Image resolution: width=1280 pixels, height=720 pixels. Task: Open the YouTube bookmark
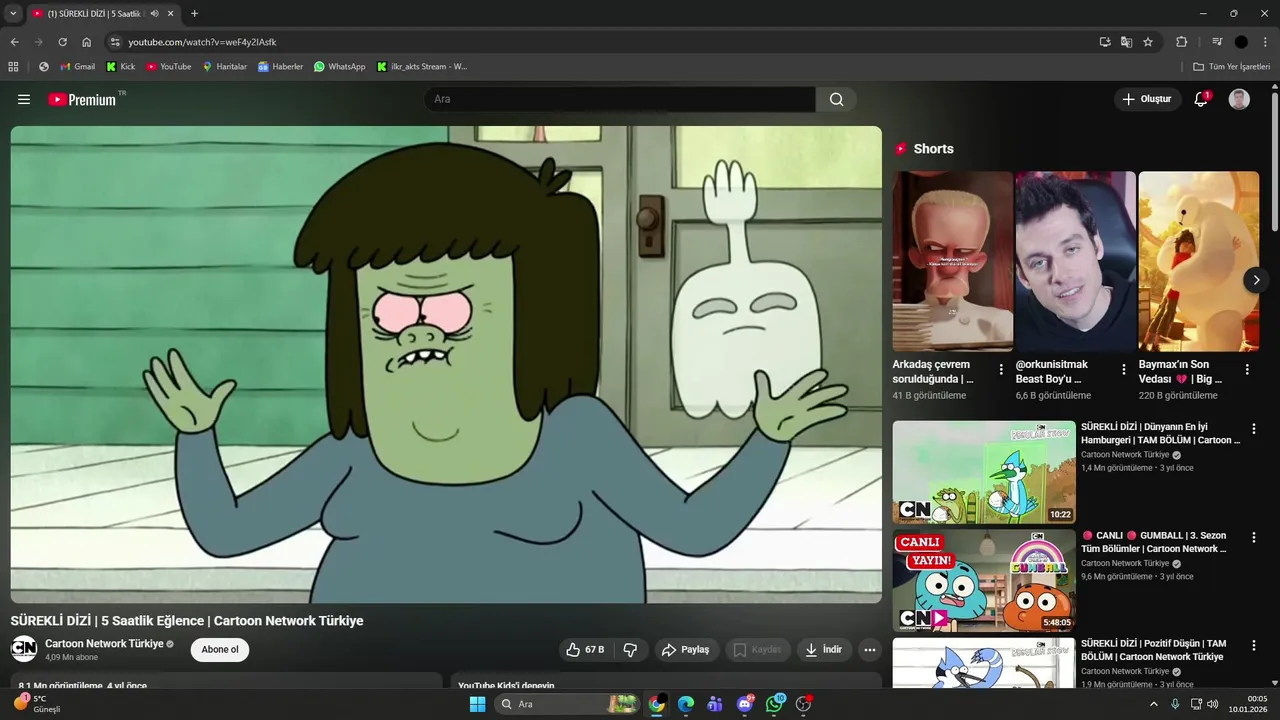(x=168, y=67)
